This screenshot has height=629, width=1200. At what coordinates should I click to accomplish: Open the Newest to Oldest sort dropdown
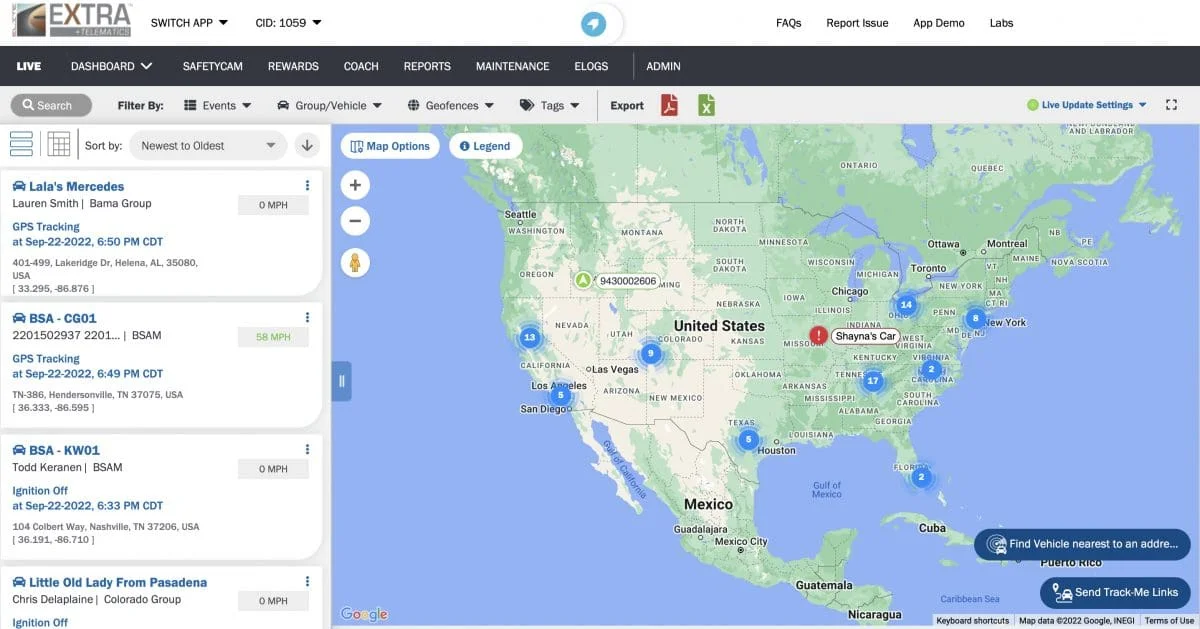coord(208,145)
